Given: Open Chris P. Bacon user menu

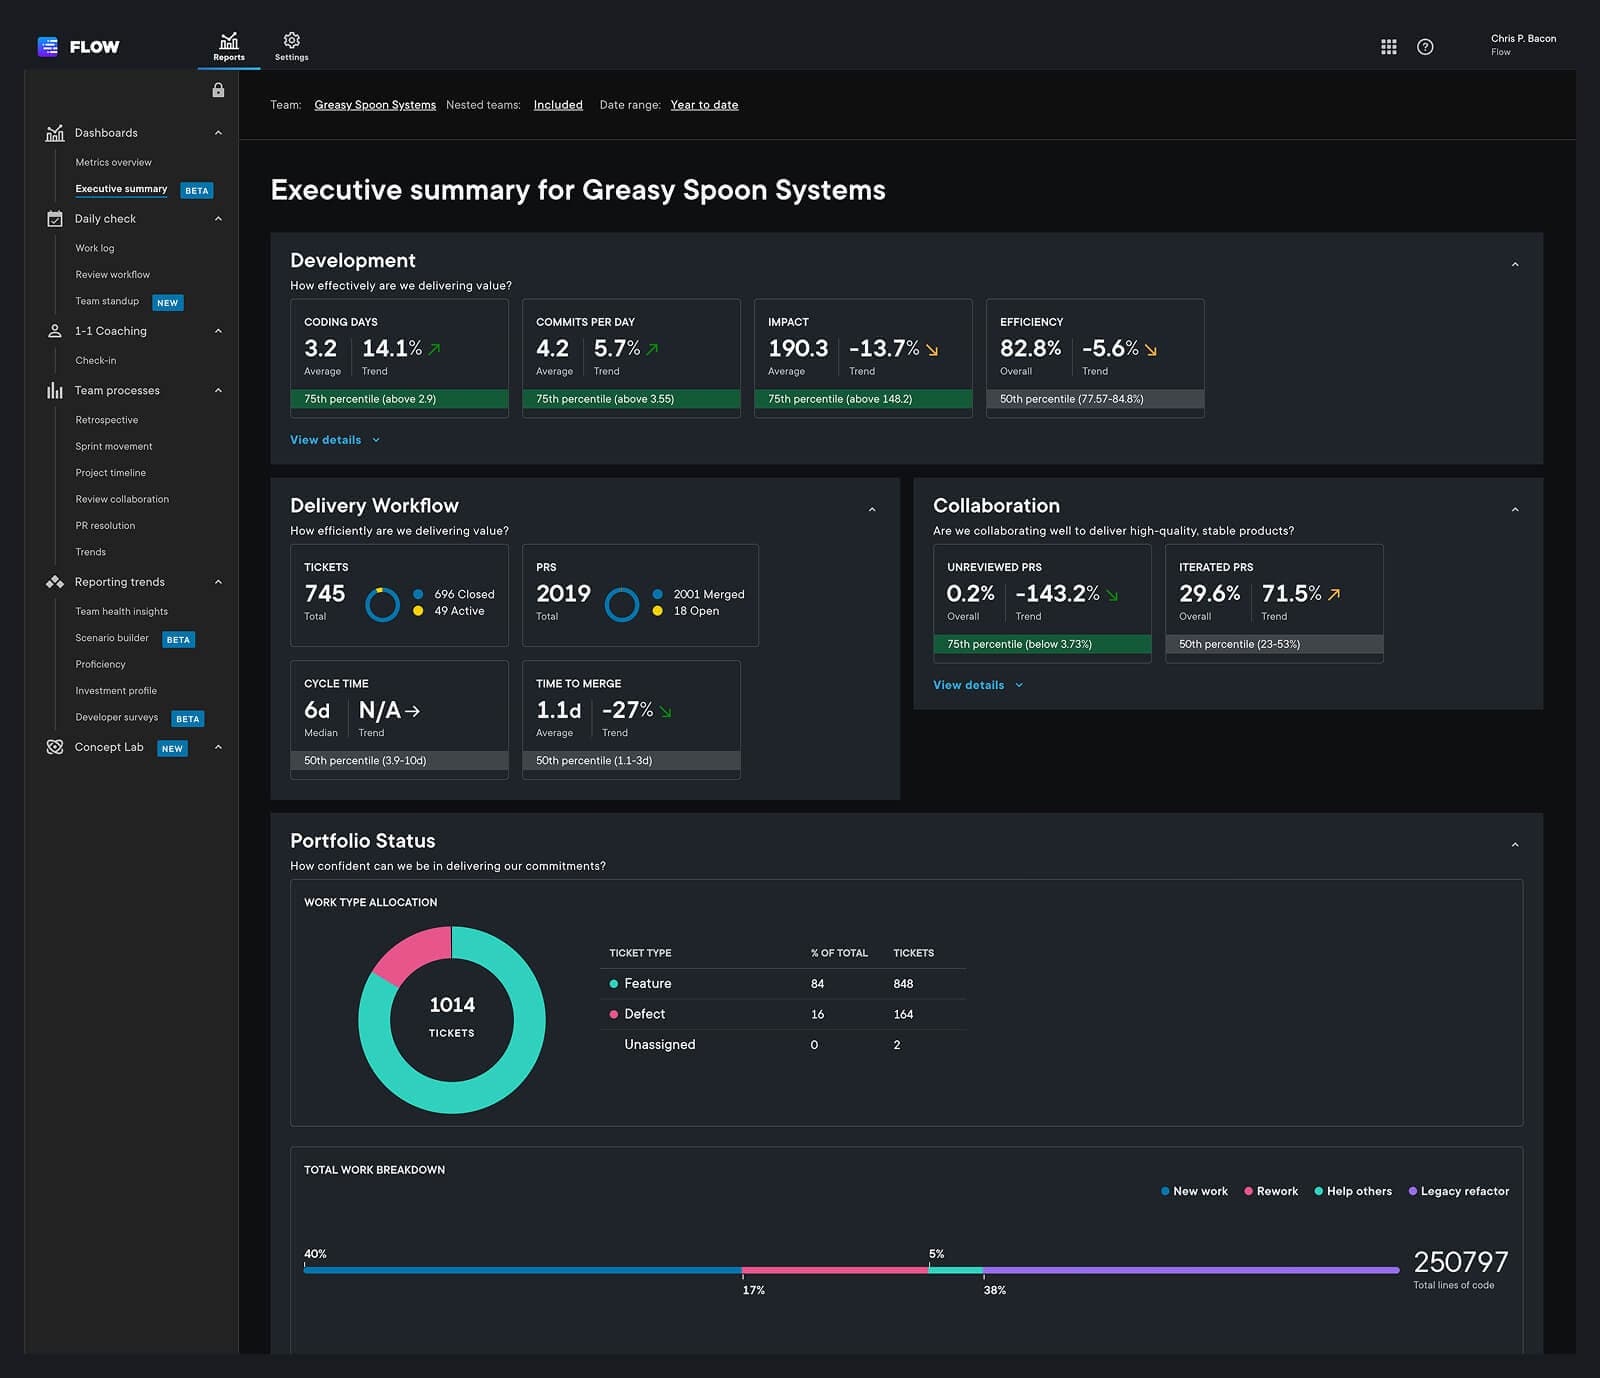Looking at the screenshot, I should click(x=1523, y=45).
